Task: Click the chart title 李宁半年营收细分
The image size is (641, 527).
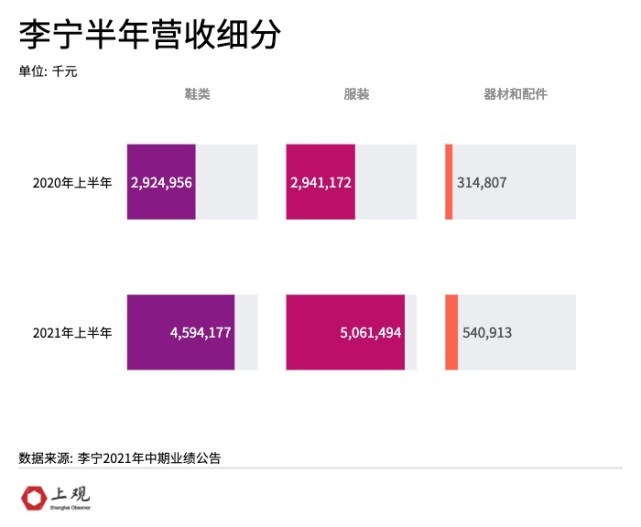Action: coord(150,35)
